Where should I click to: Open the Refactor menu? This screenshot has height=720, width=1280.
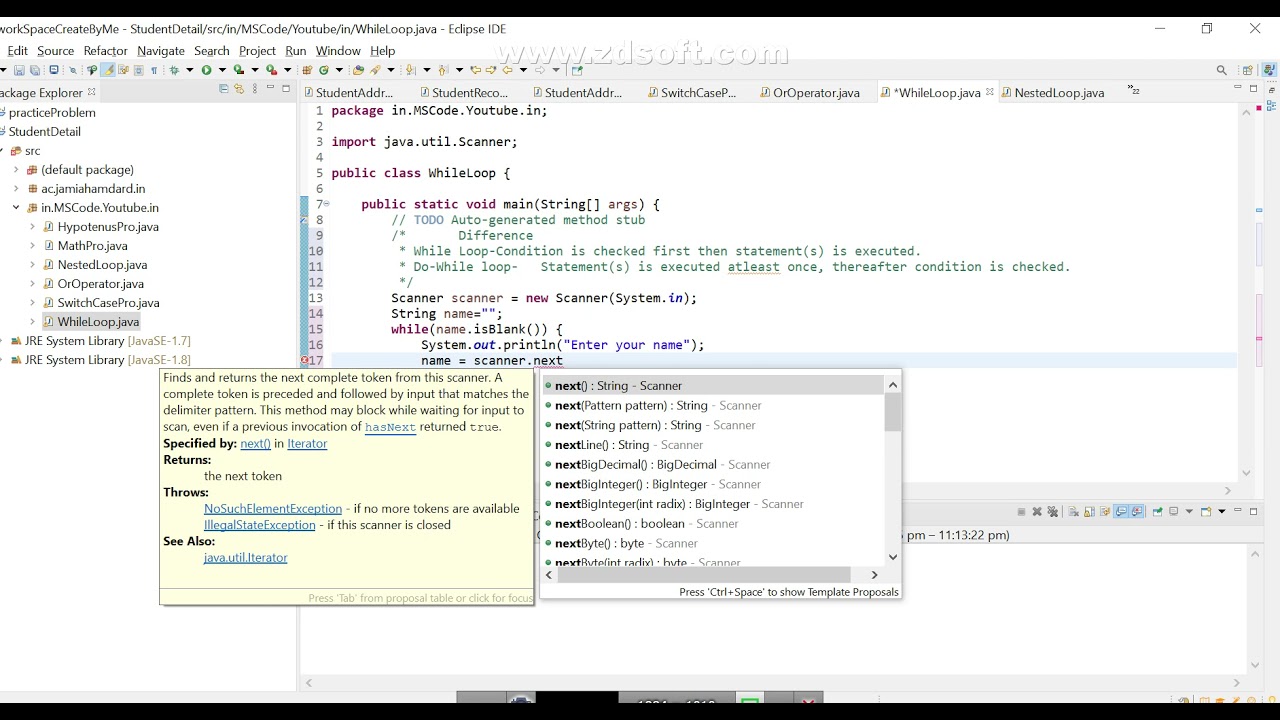[x=105, y=51]
